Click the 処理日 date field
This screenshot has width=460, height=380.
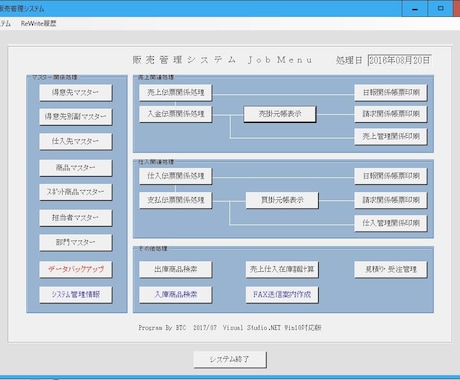point(399,60)
